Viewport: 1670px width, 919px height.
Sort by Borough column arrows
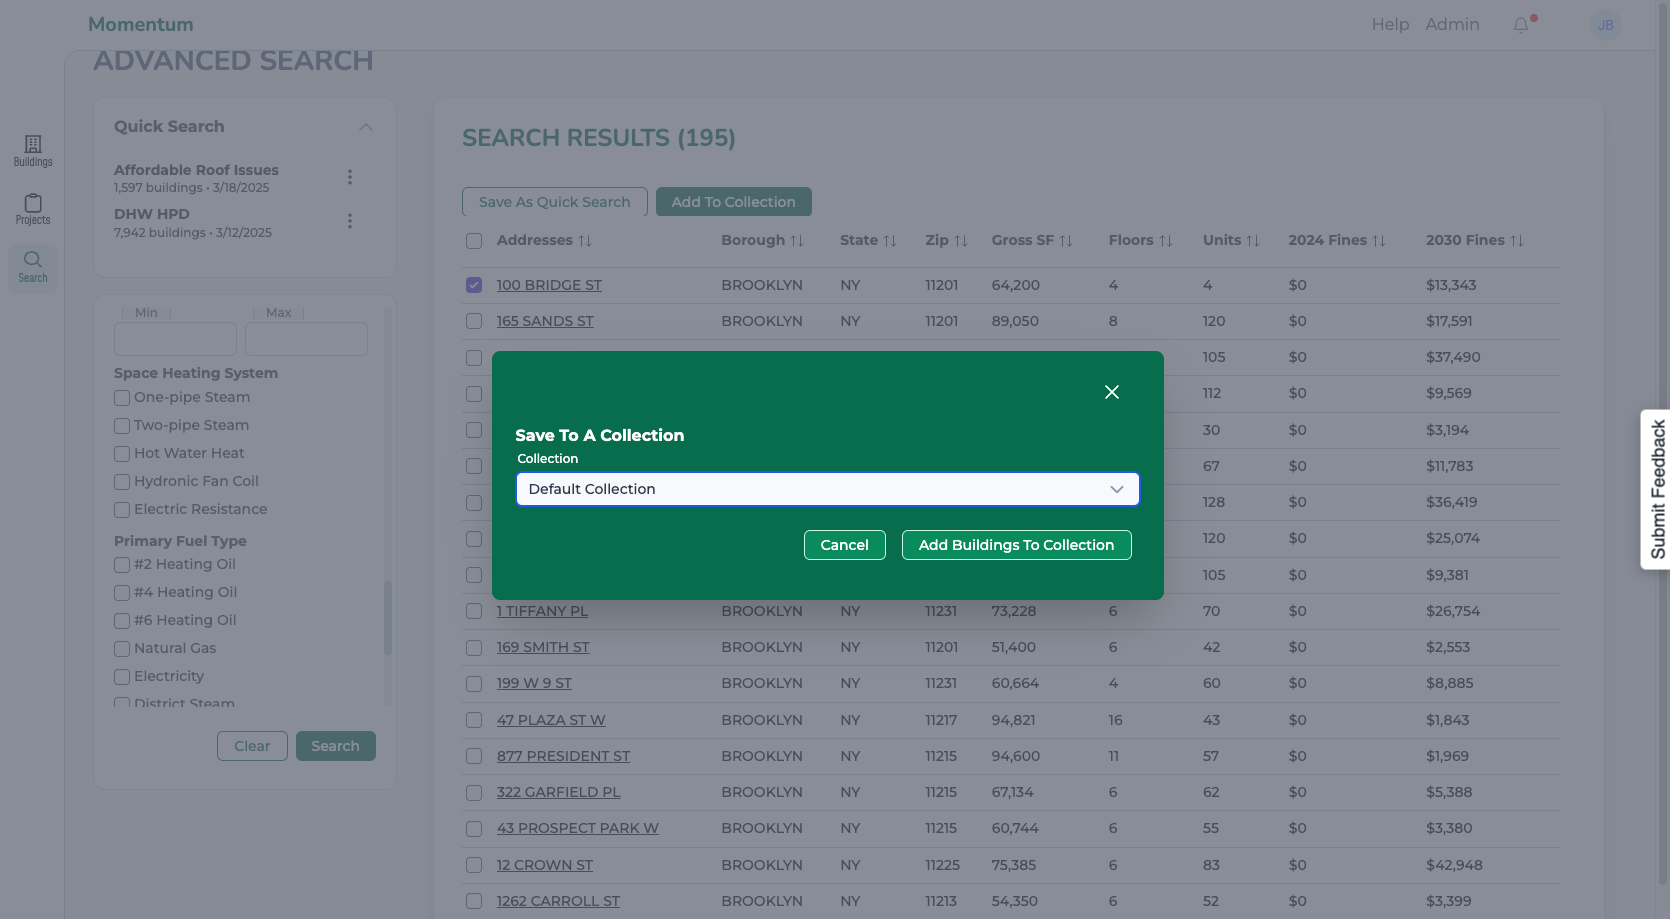[x=797, y=241]
